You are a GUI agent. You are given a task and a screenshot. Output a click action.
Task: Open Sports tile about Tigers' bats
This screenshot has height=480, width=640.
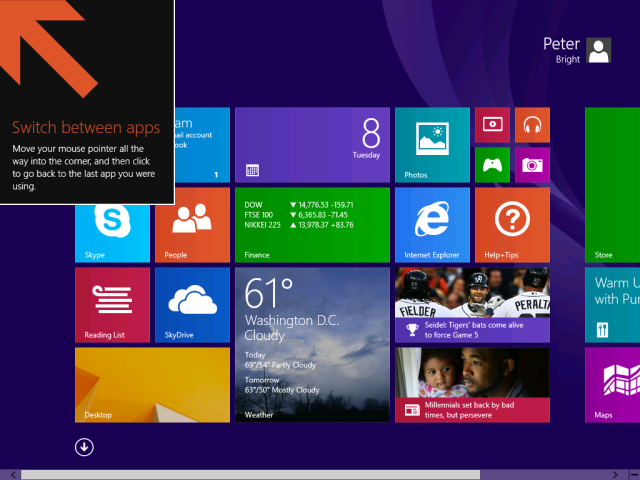[x=472, y=305]
